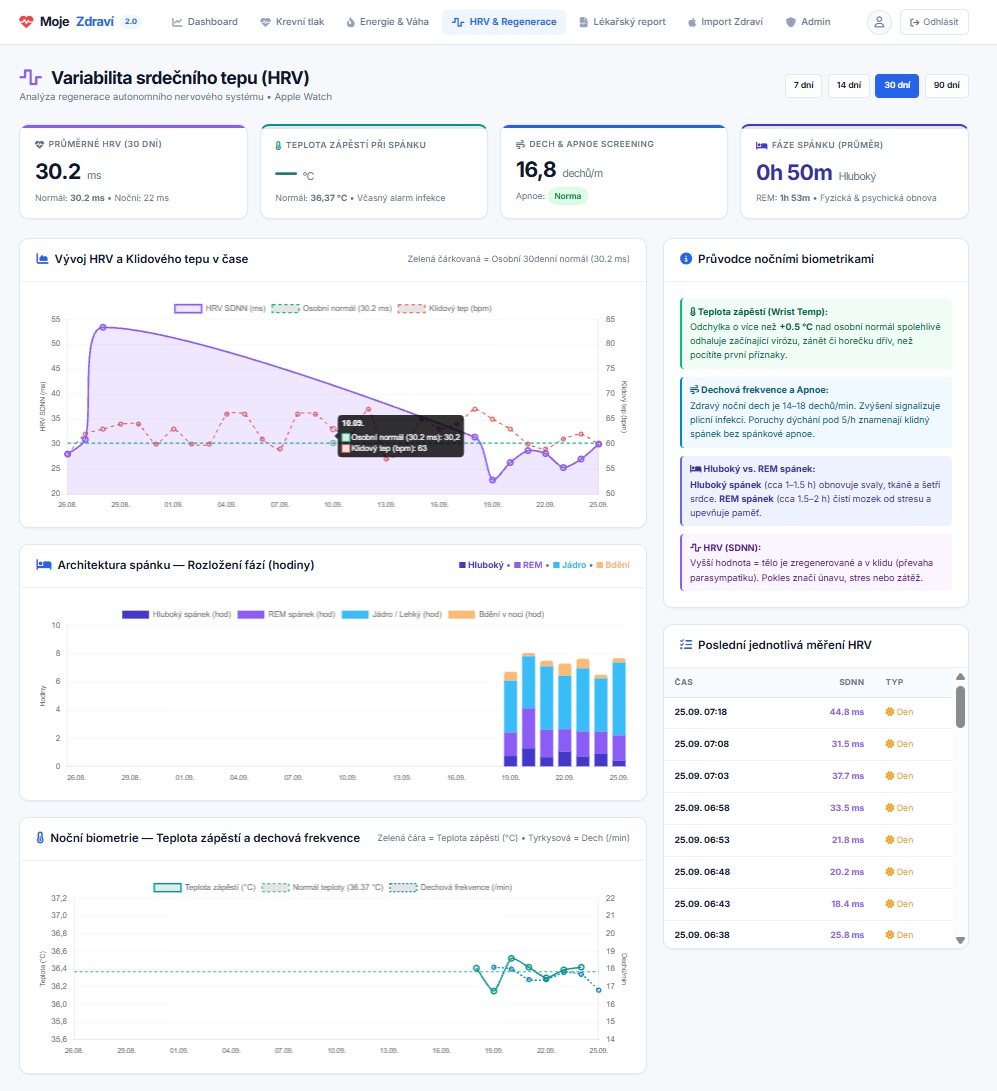Click the heart logo of Moje Zdraví
The image size is (997, 1091).
coord(26,22)
